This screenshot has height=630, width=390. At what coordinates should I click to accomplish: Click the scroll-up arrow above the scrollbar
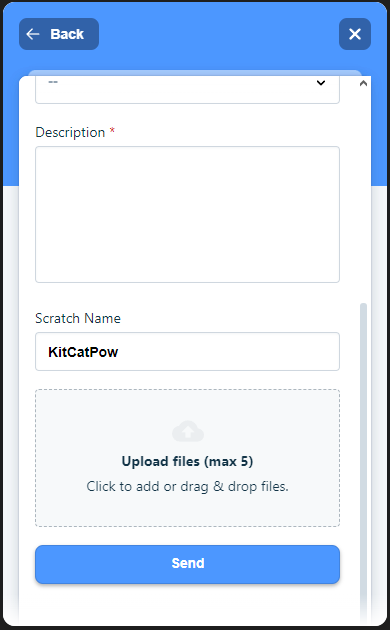(363, 84)
